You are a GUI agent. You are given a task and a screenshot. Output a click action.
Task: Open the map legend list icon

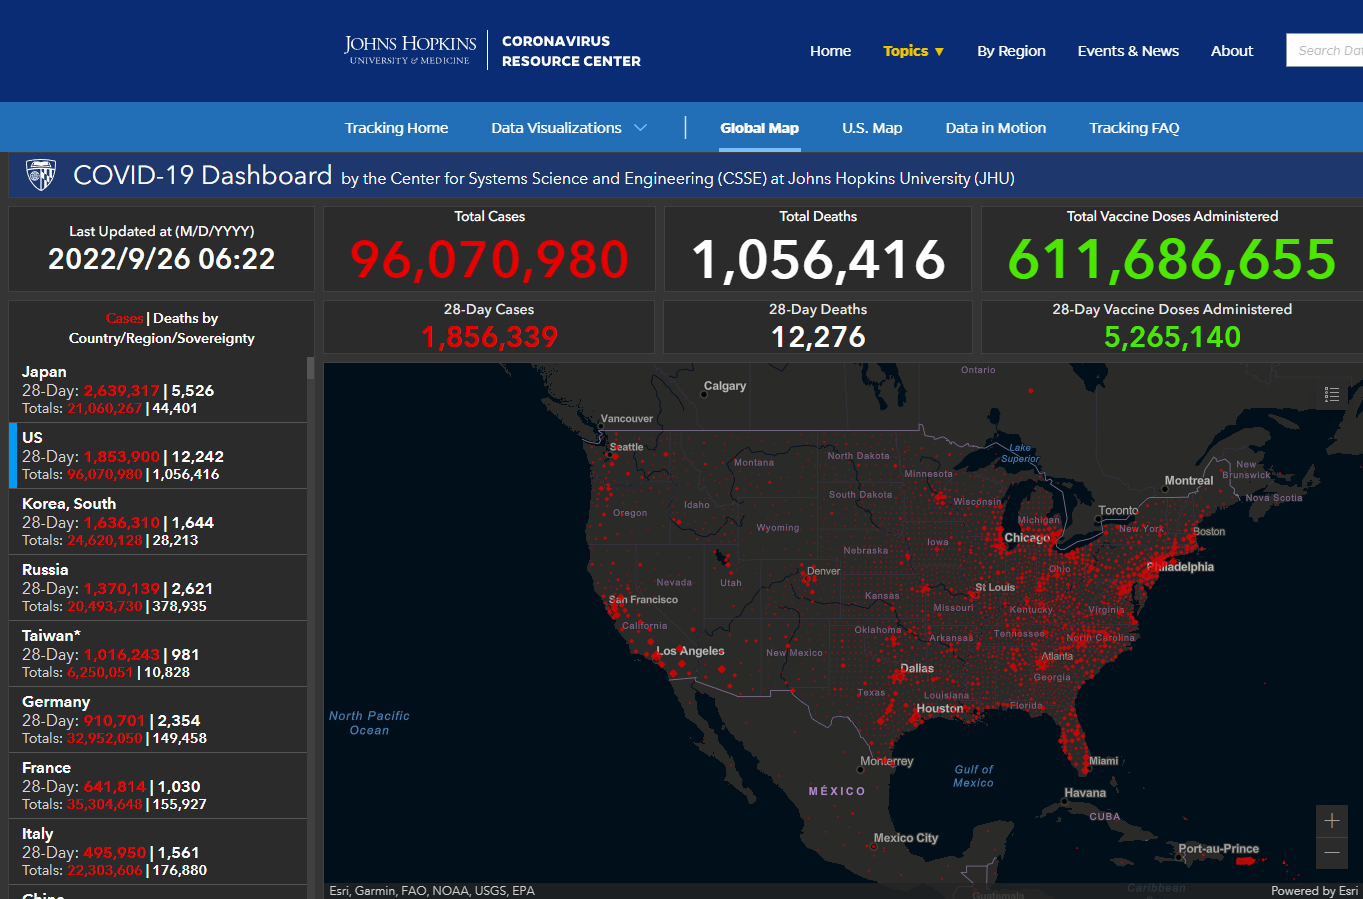[x=1331, y=394]
